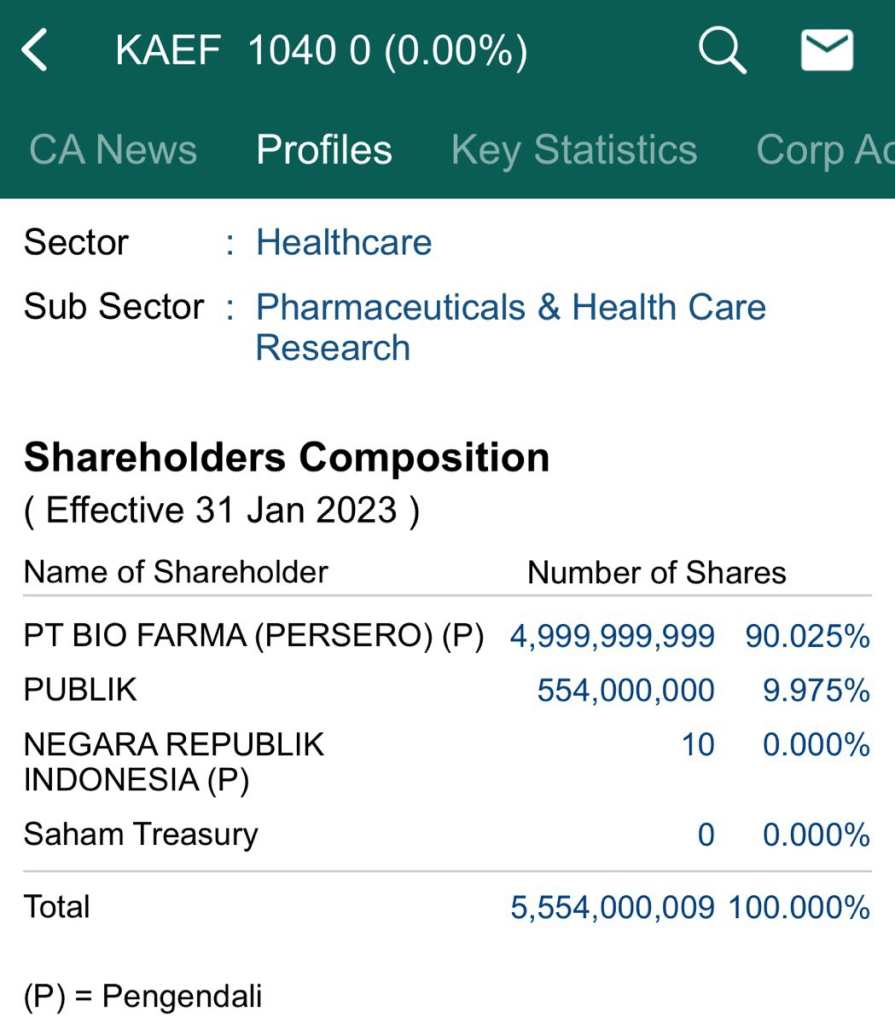Tap the Name of Shareholder column header
895x1023 pixels.
[x=176, y=572]
